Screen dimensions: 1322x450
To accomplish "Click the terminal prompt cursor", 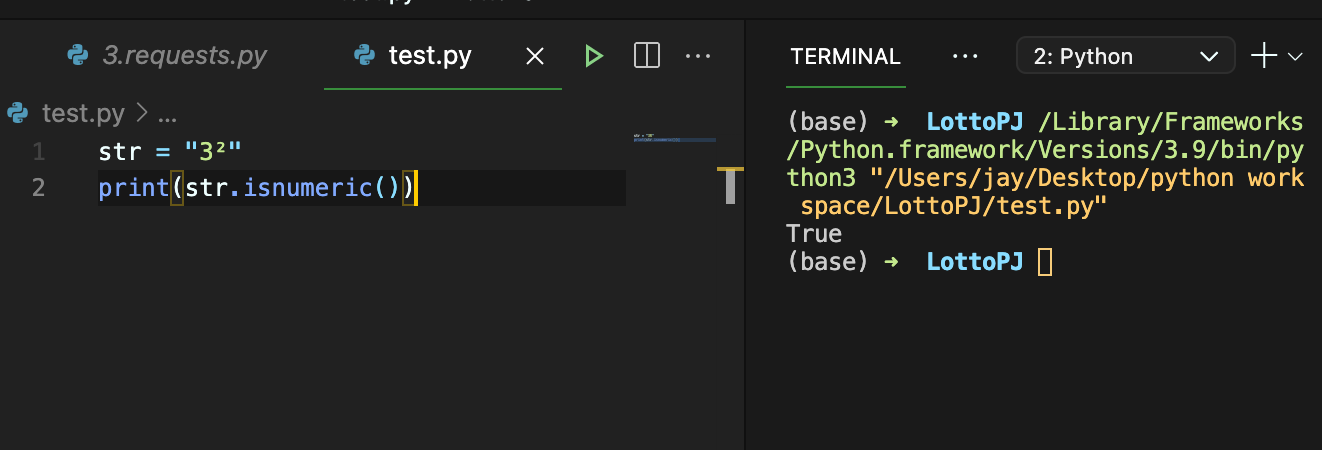I will tap(1045, 262).
